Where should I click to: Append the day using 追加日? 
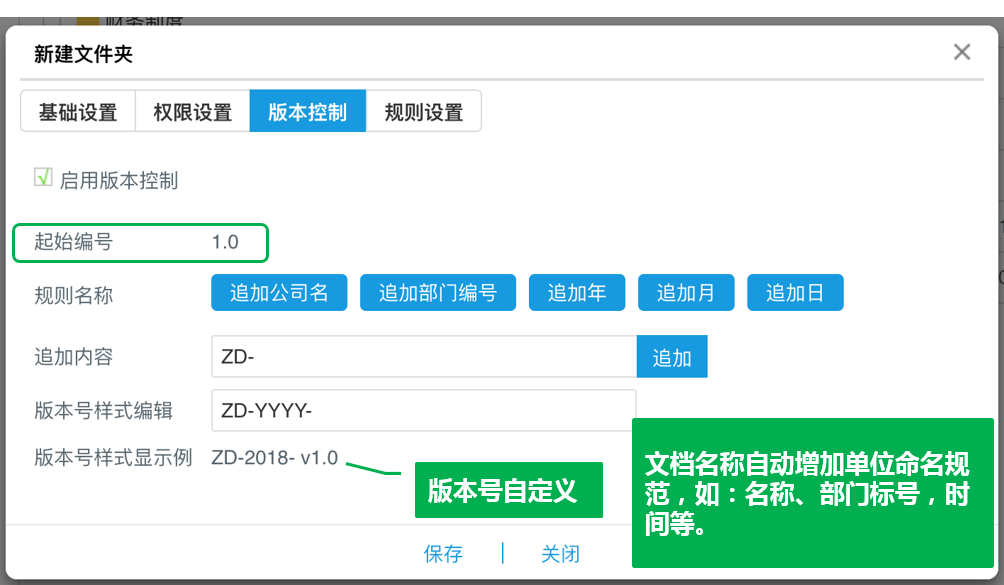click(x=794, y=292)
